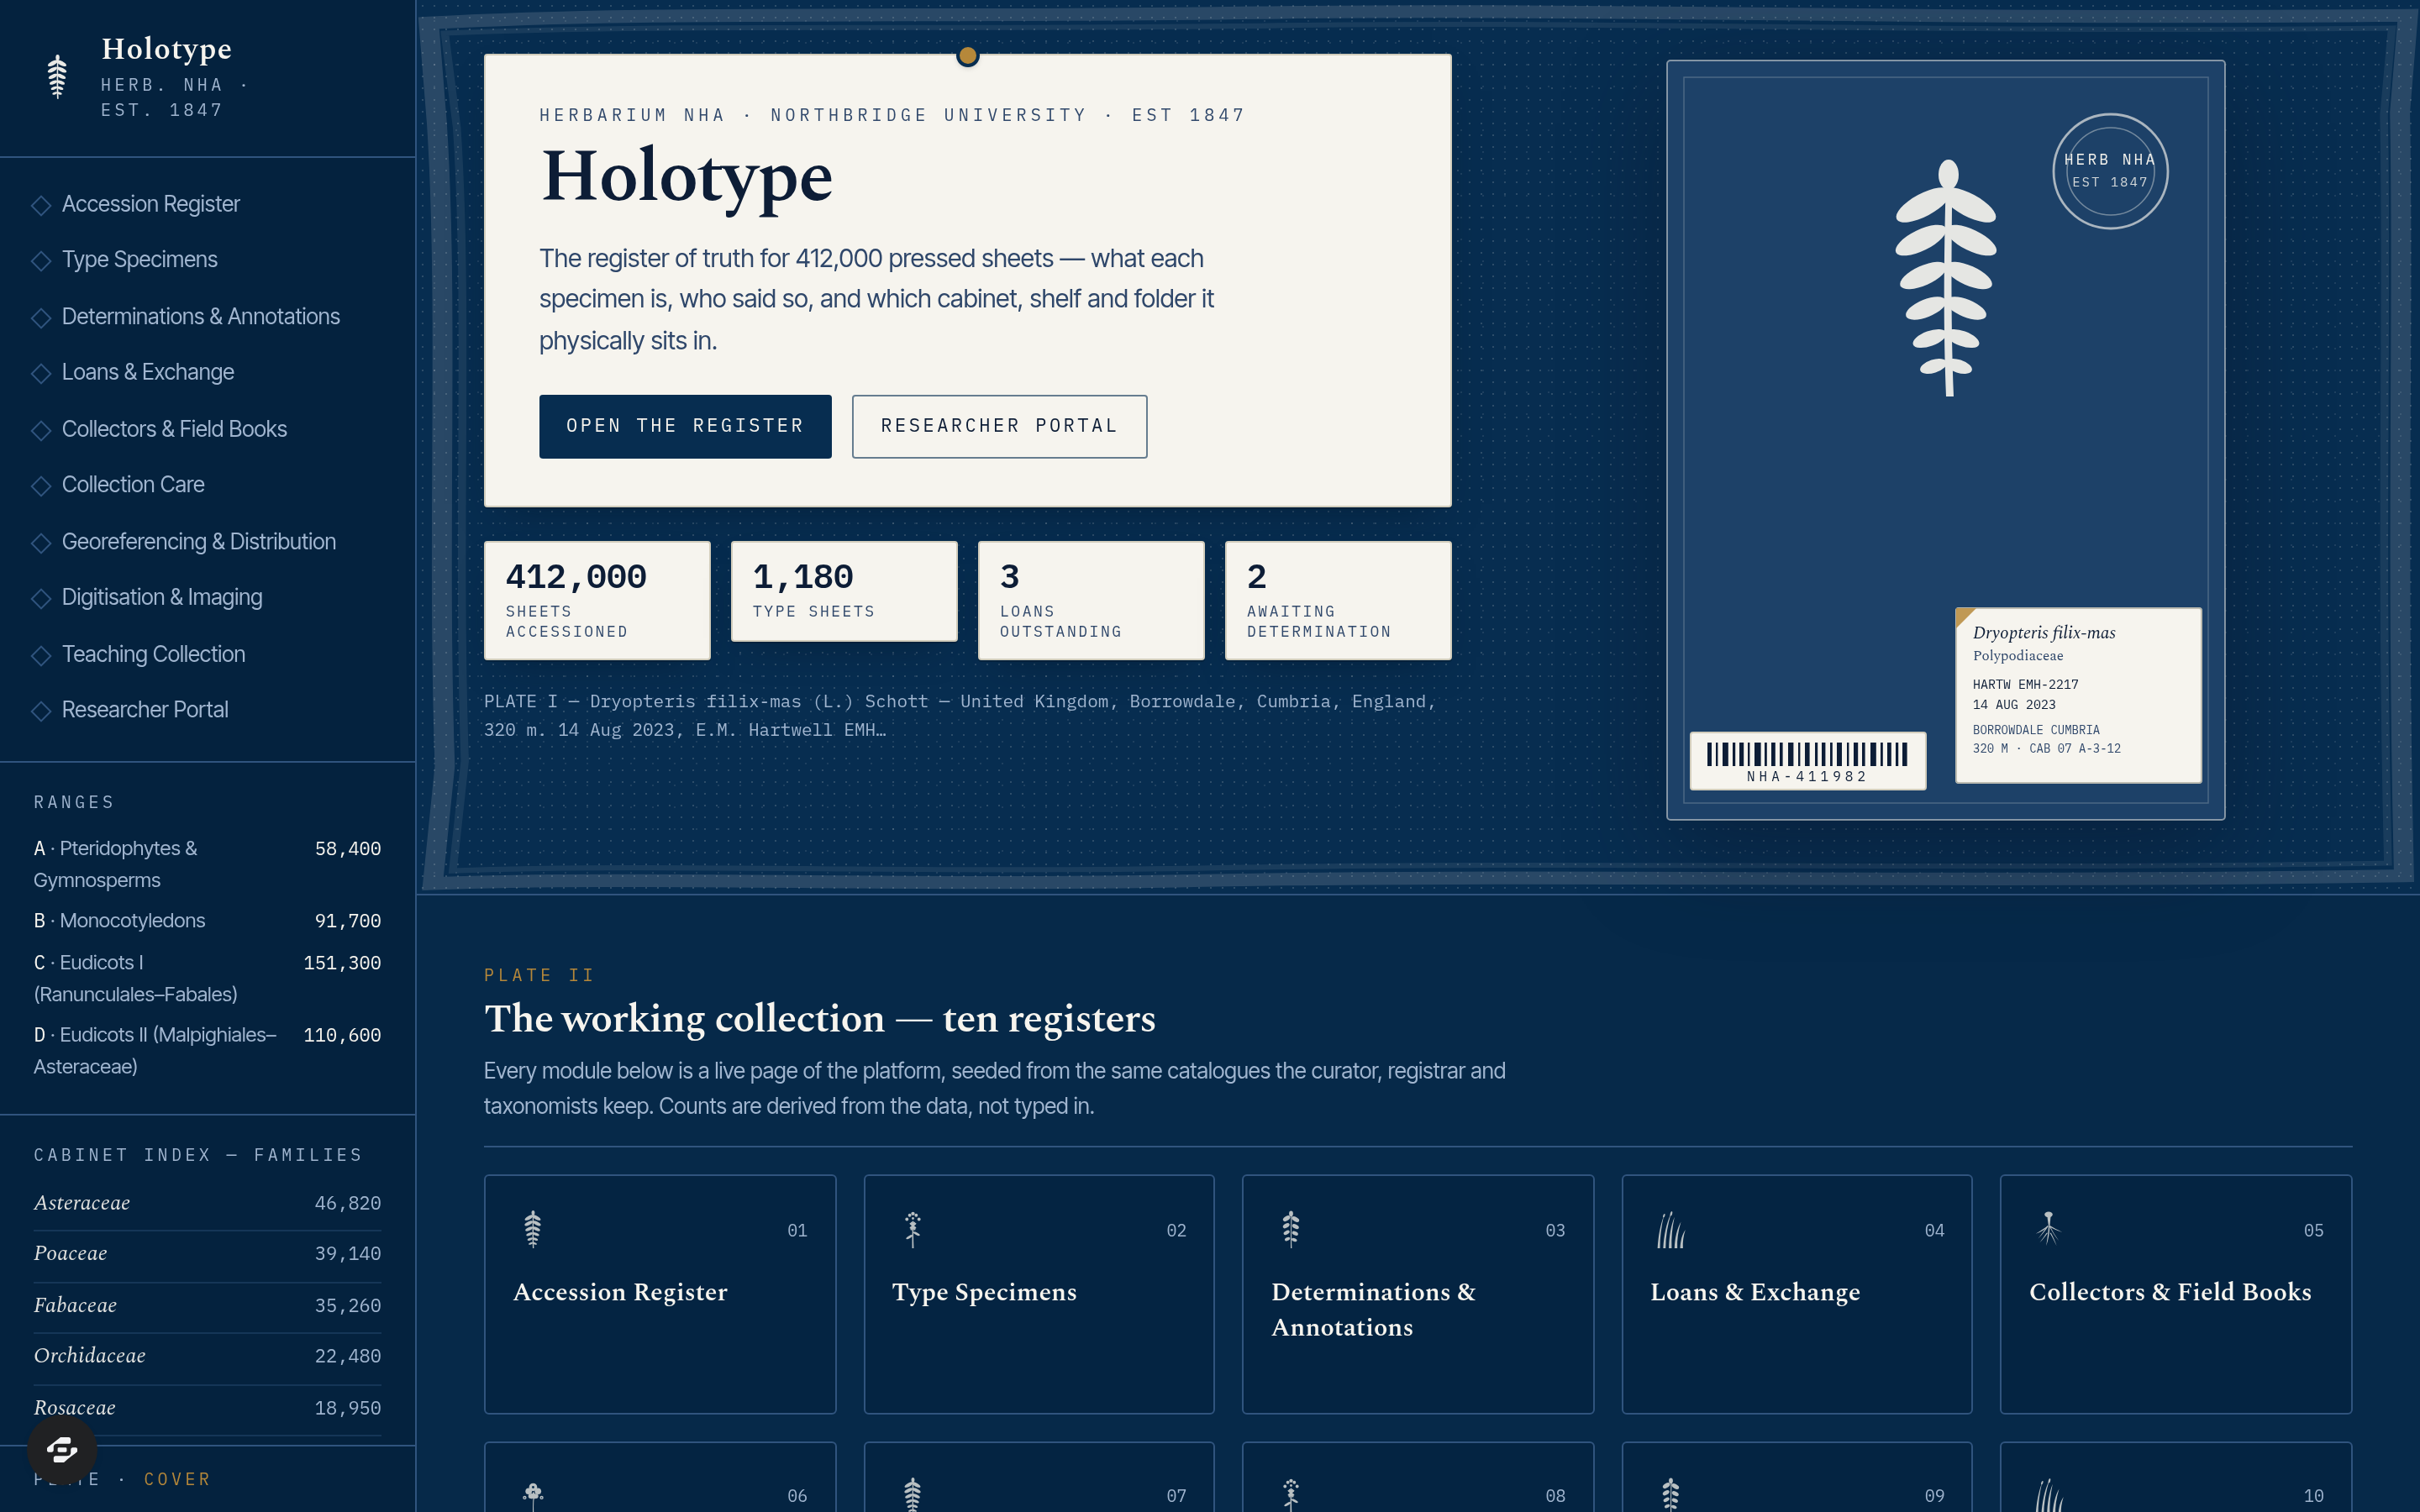This screenshot has height=1512, width=2420.
Task: Click the 412,000 Sheets Accessioned stat tile
Action: (597, 601)
